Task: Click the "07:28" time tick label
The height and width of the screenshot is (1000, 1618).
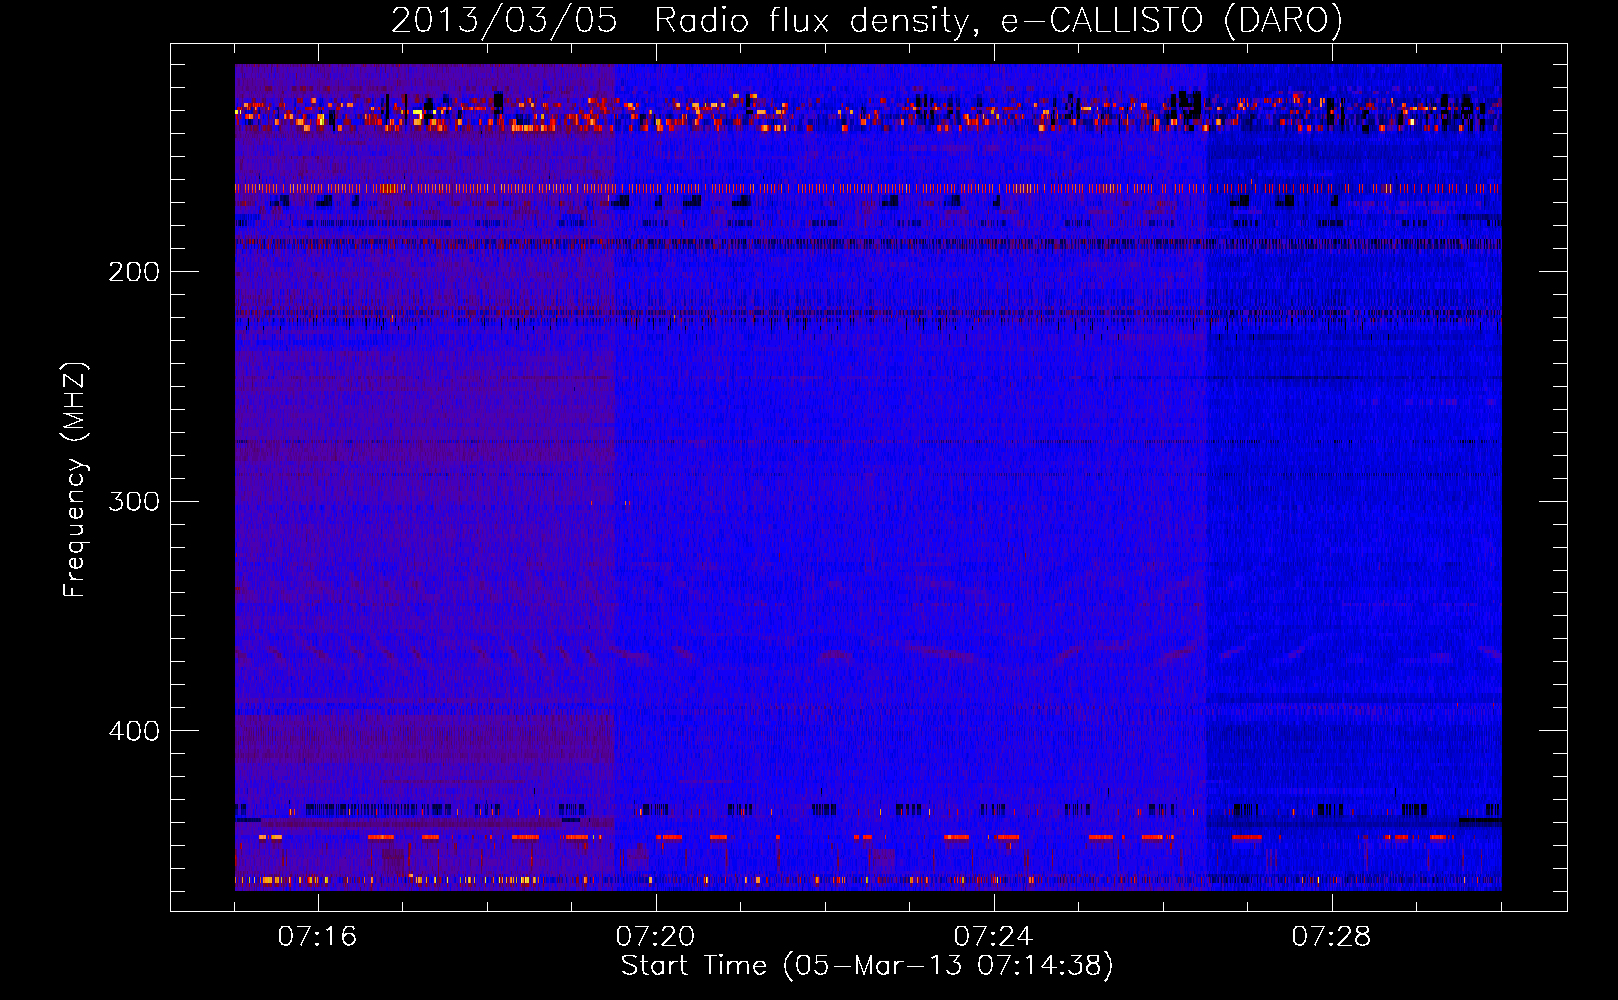Action: [x=1331, y=937]
